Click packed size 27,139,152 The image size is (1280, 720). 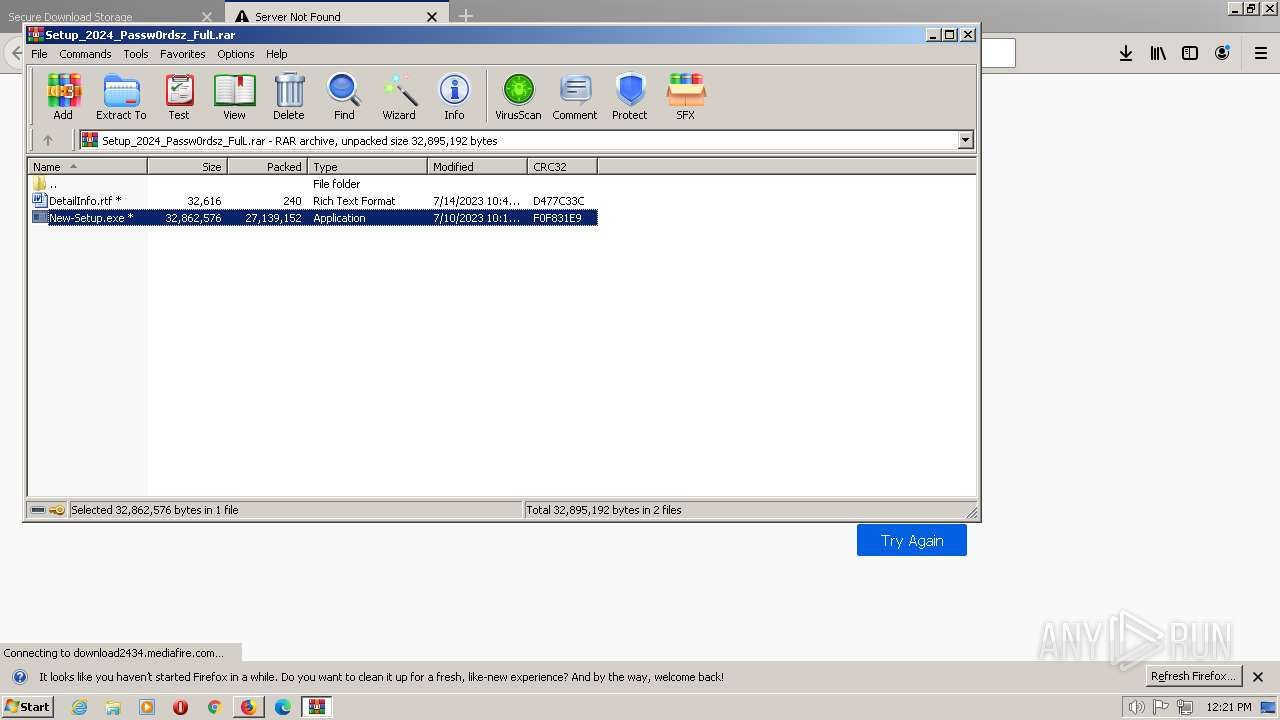point(273,218)
